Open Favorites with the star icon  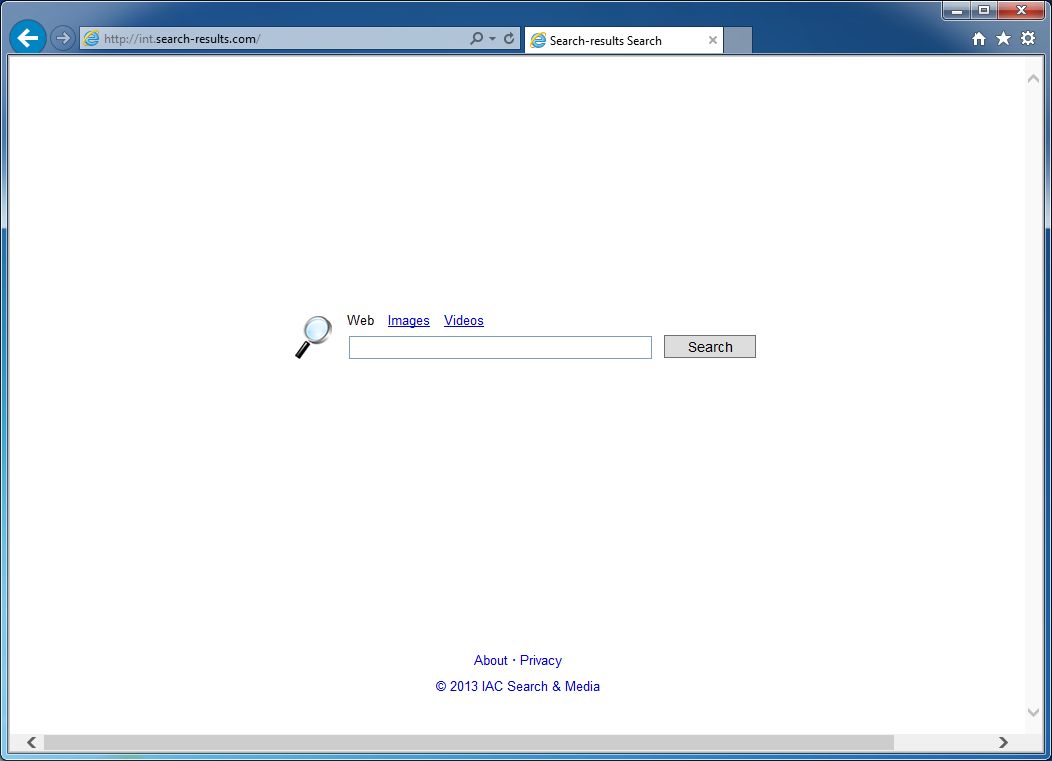[x=1003, y=39]
